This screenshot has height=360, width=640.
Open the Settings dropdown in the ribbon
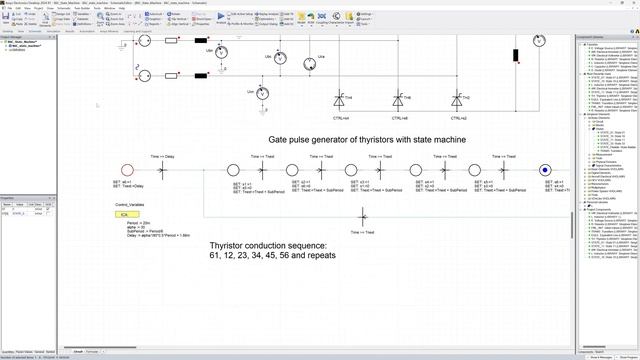coord(364,14)
